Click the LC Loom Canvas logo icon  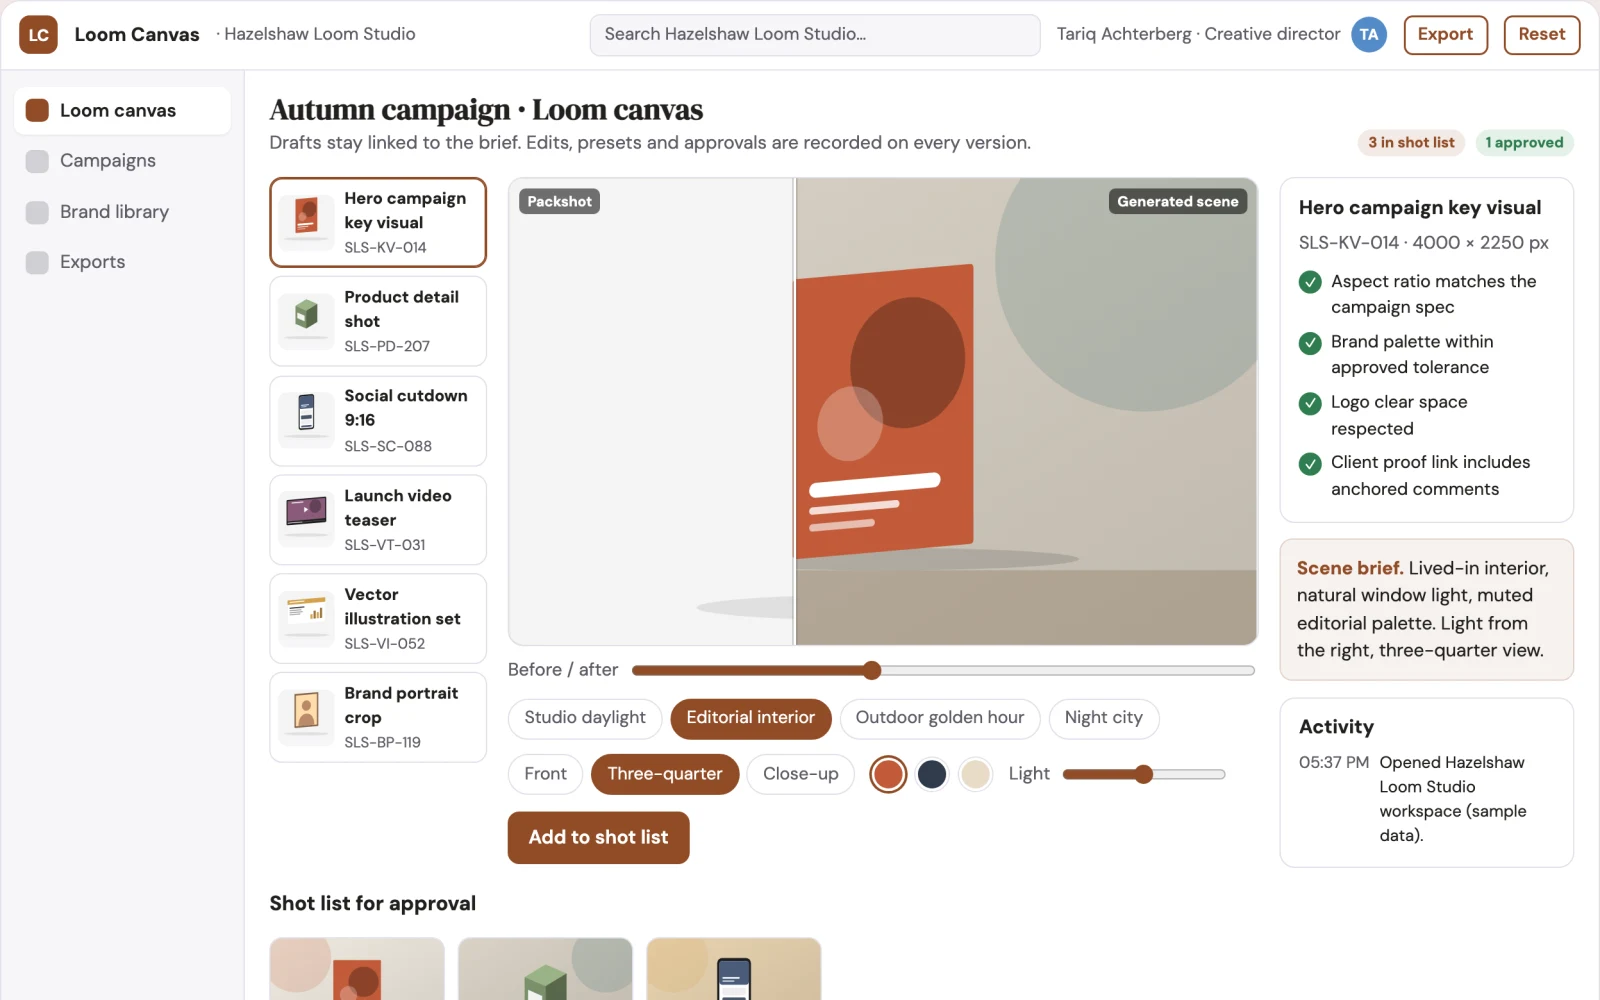38,35
